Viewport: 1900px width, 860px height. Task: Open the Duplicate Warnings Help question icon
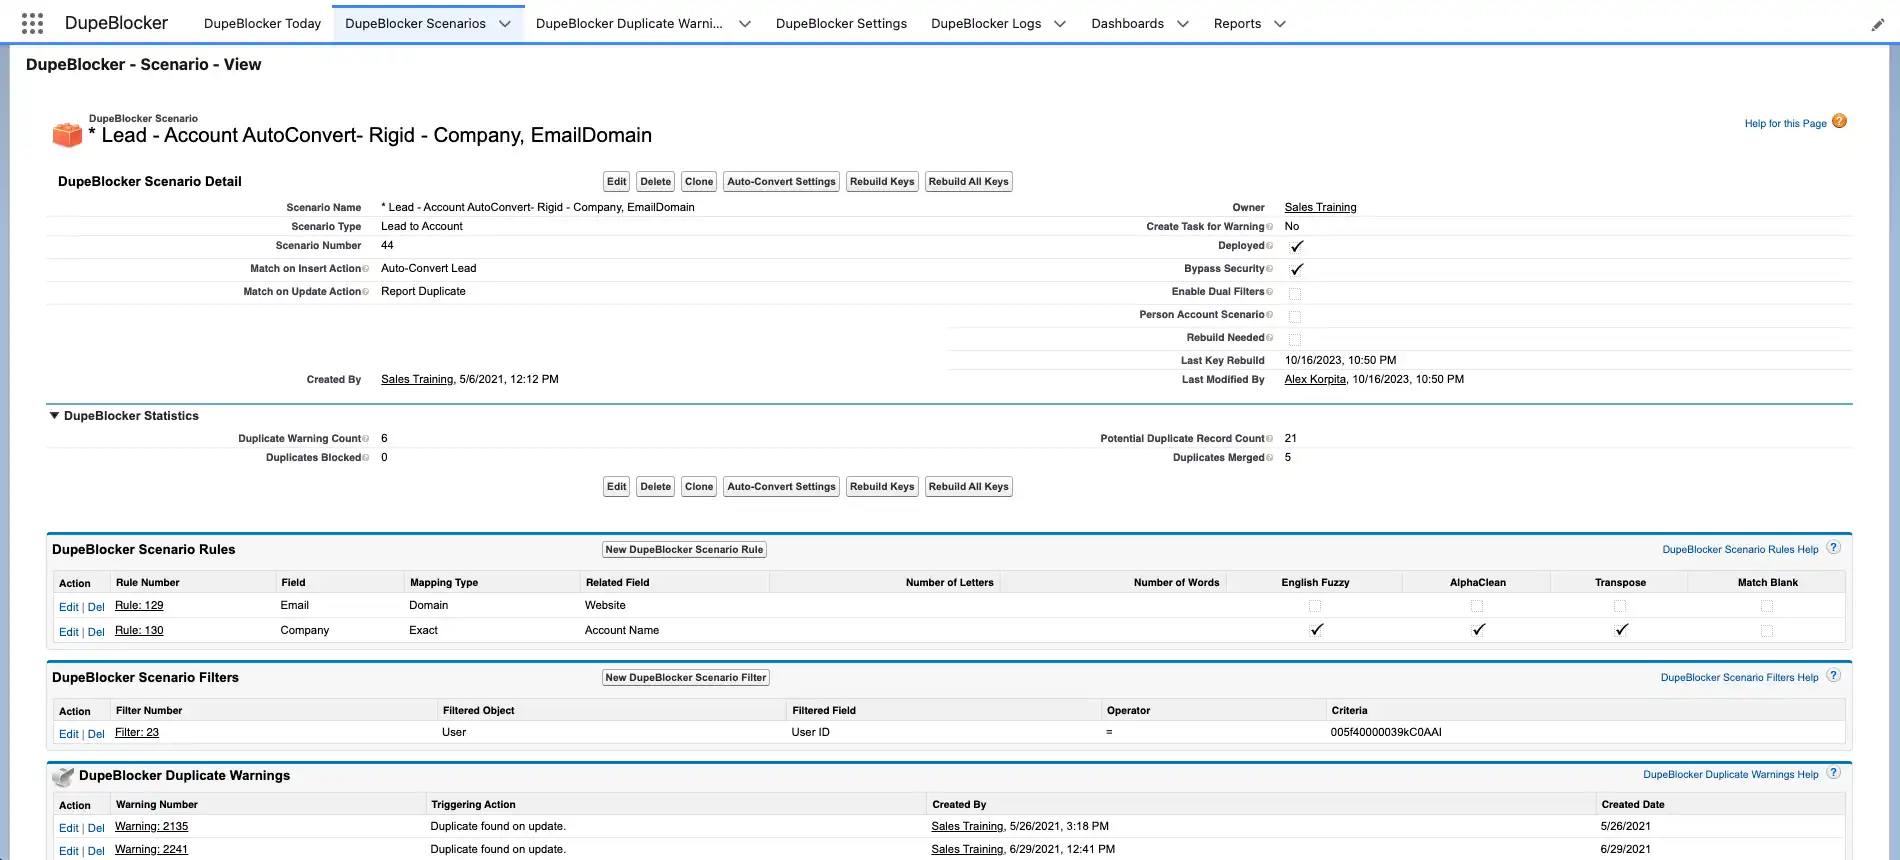coord(1833,773)
